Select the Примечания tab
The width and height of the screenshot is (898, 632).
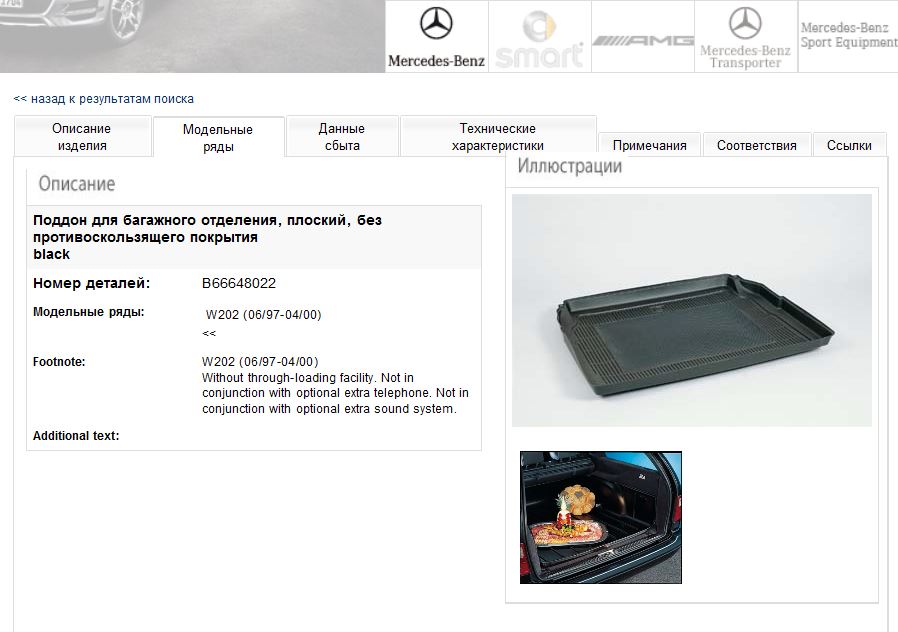click(649, 145)
